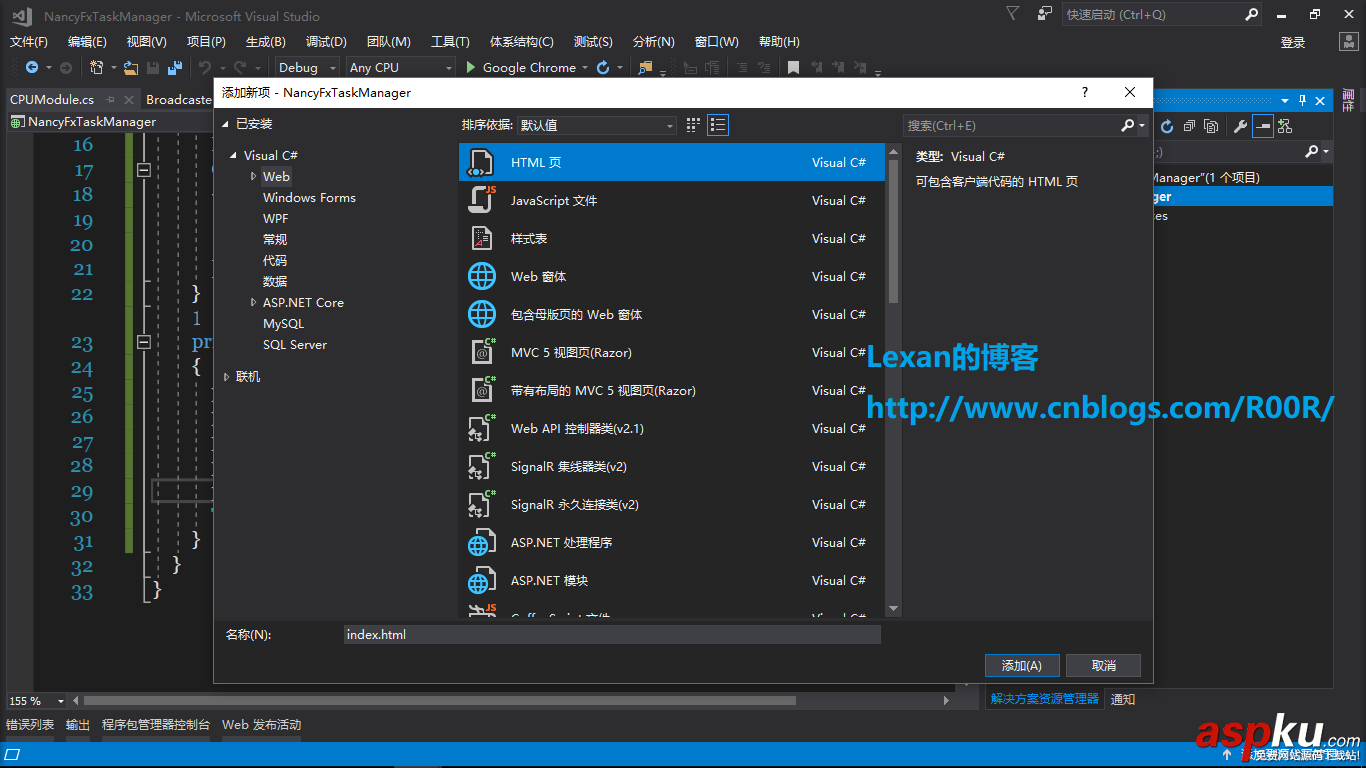Click the account avatar icon
Image resolution: width=1366 pixels, height=768 pixels.
tap(1348, 41)
